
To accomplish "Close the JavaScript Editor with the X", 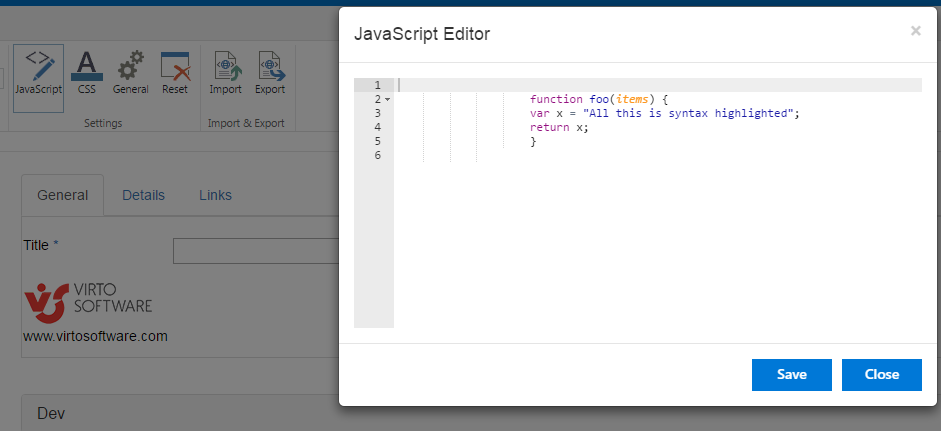I will coord(915,31).
